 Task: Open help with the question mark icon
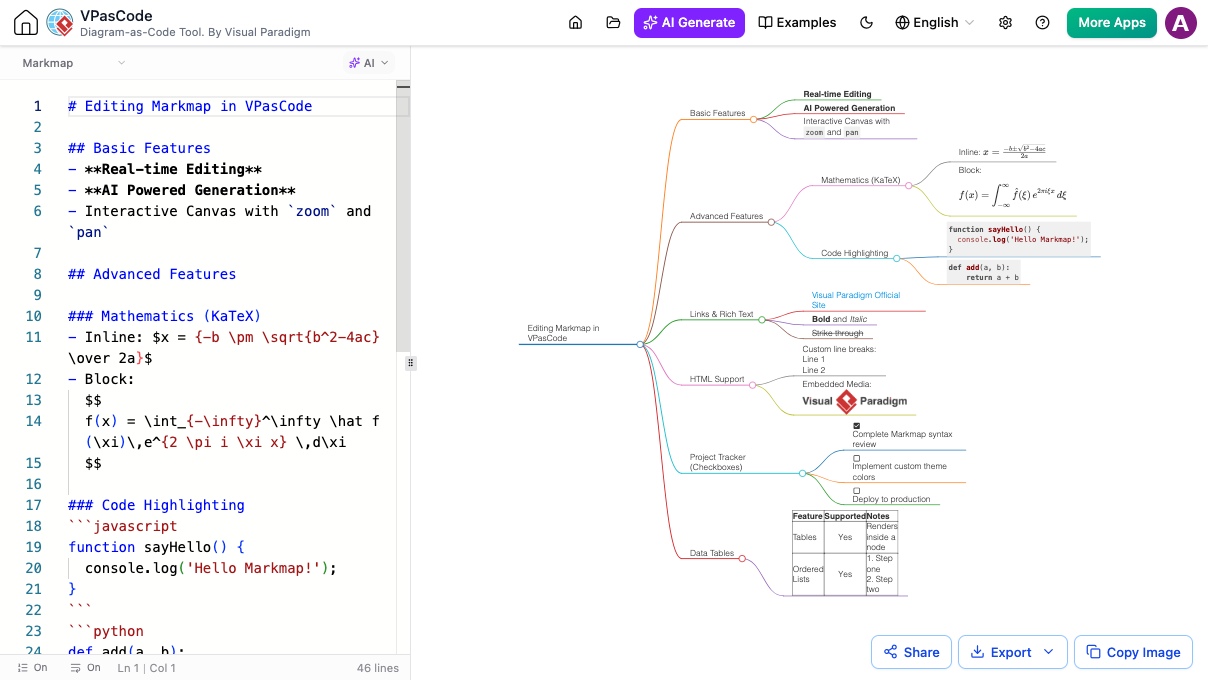tap(1043, 23)
